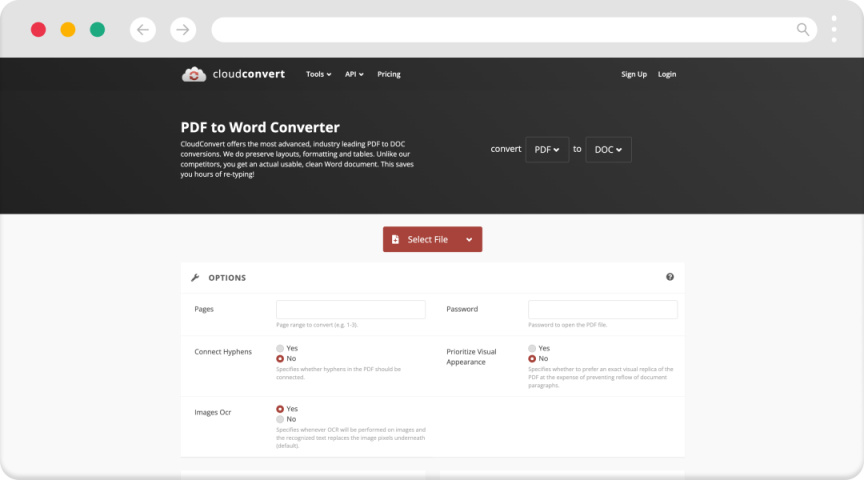Click the Images Ocr label
Image resolution: width=864 pixels, height=480 pixels.
click(x=212, y=412)
